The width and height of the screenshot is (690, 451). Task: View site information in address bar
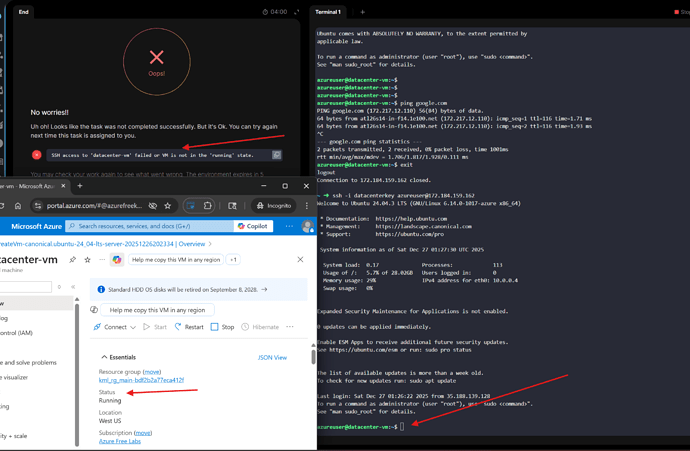[38, 205]
